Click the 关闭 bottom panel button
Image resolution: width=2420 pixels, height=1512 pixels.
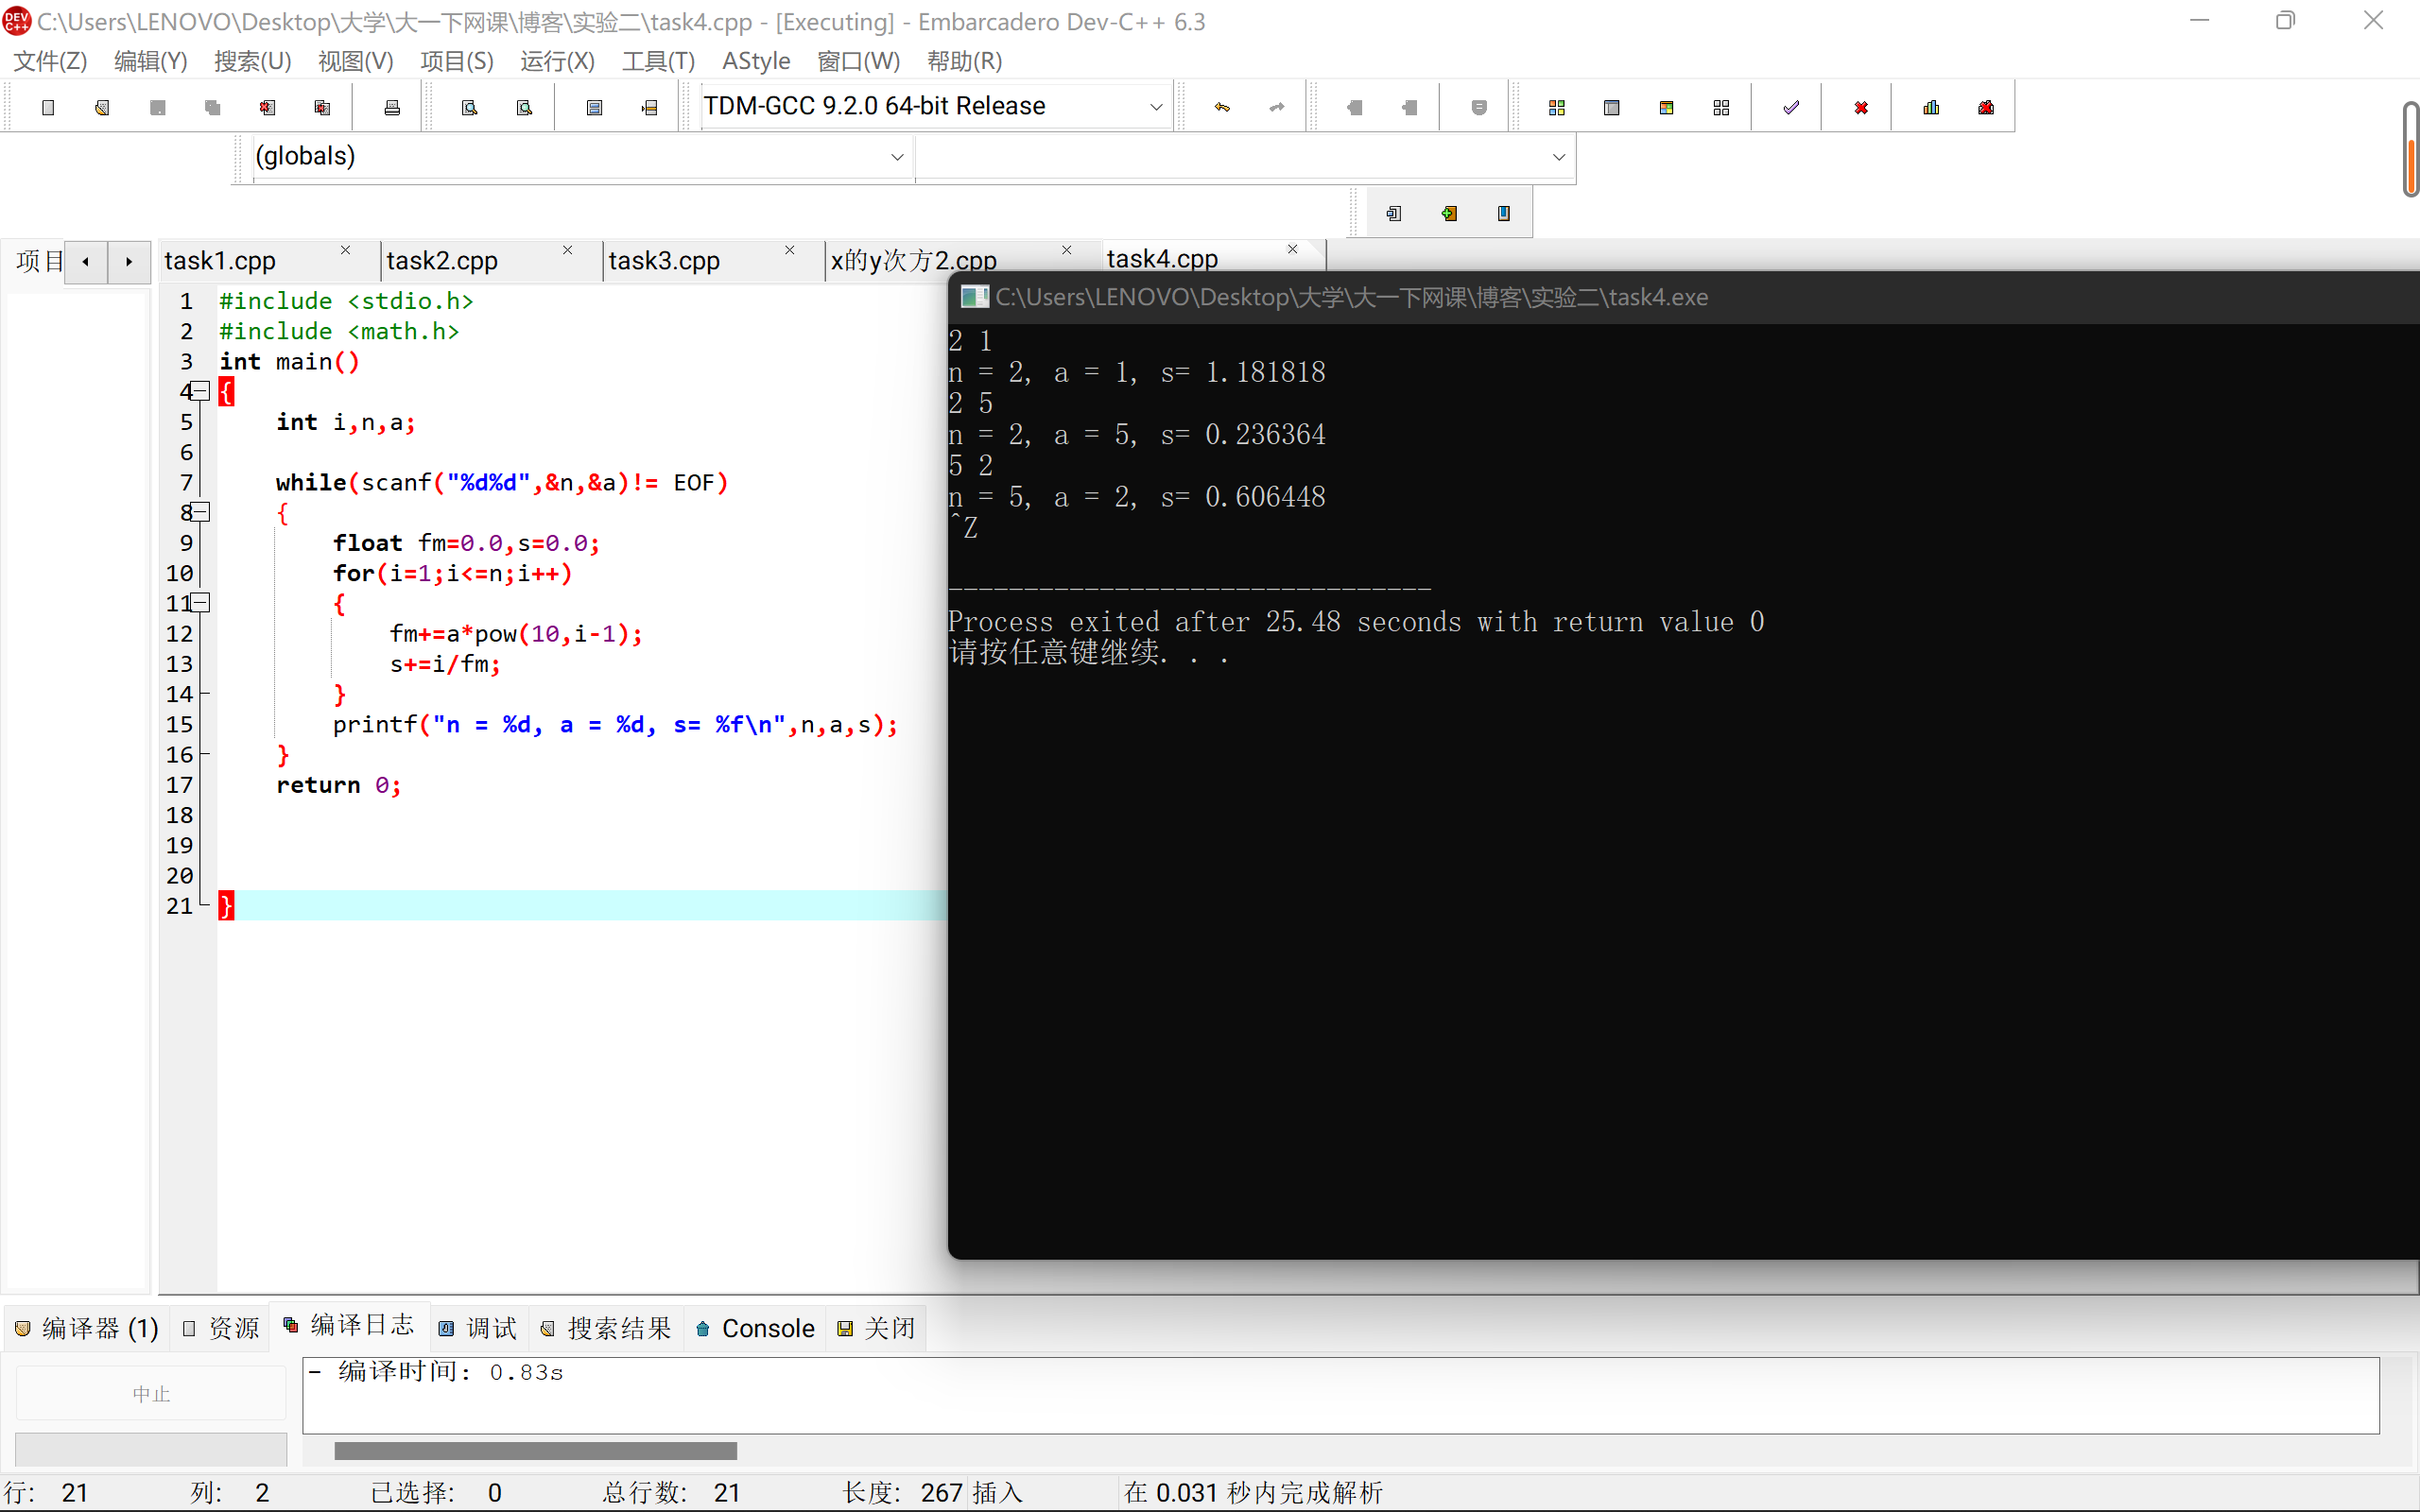(877, 1328)
